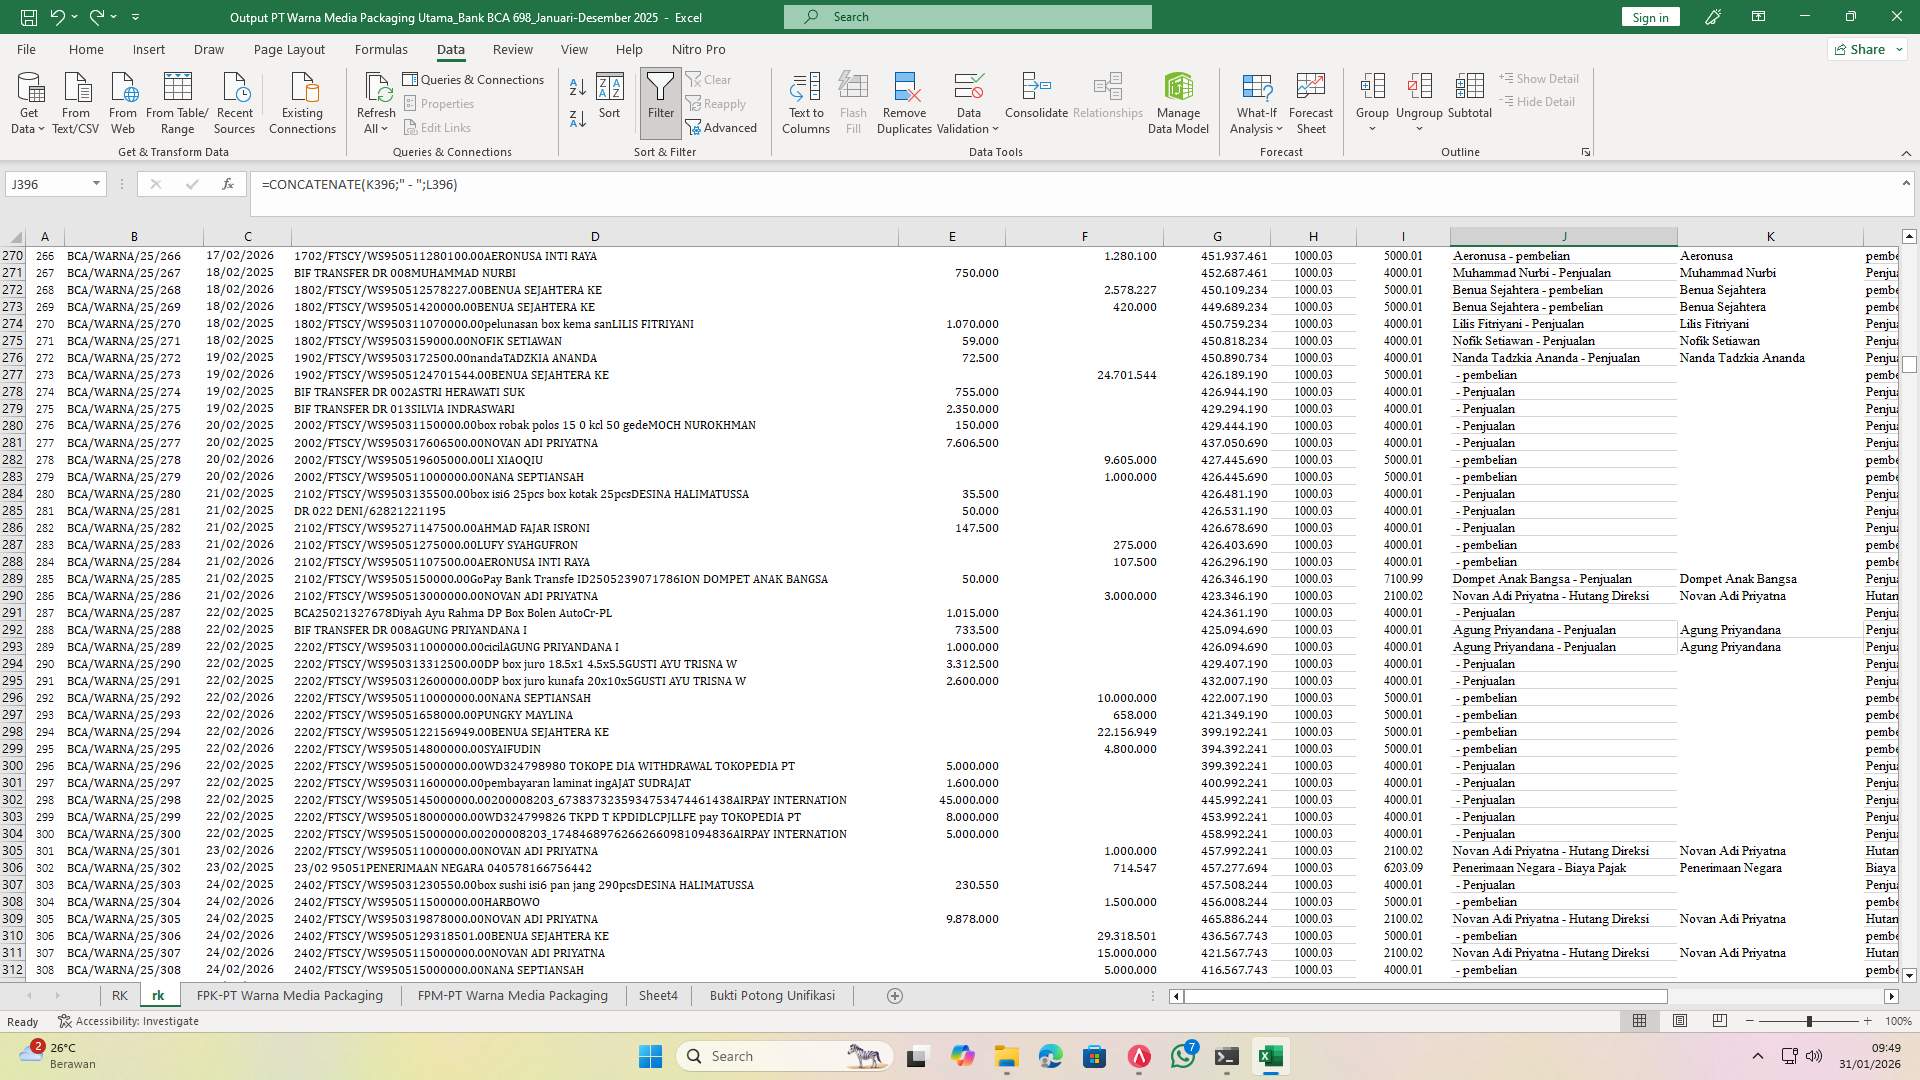
Task: Click the Flash Fill icon
Action: pos(853,100)
